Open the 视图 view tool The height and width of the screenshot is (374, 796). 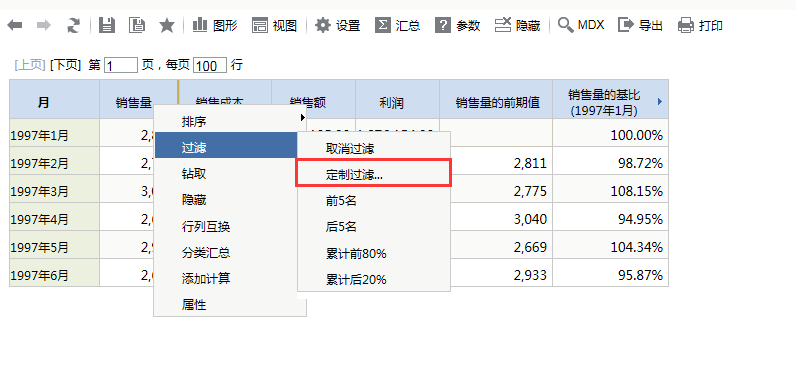click(274, 25)
